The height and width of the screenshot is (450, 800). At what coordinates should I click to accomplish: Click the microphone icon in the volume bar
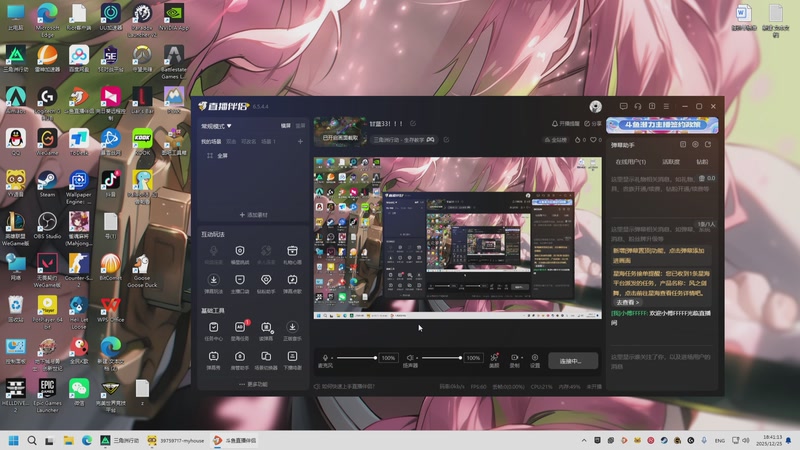pos(325,358)
